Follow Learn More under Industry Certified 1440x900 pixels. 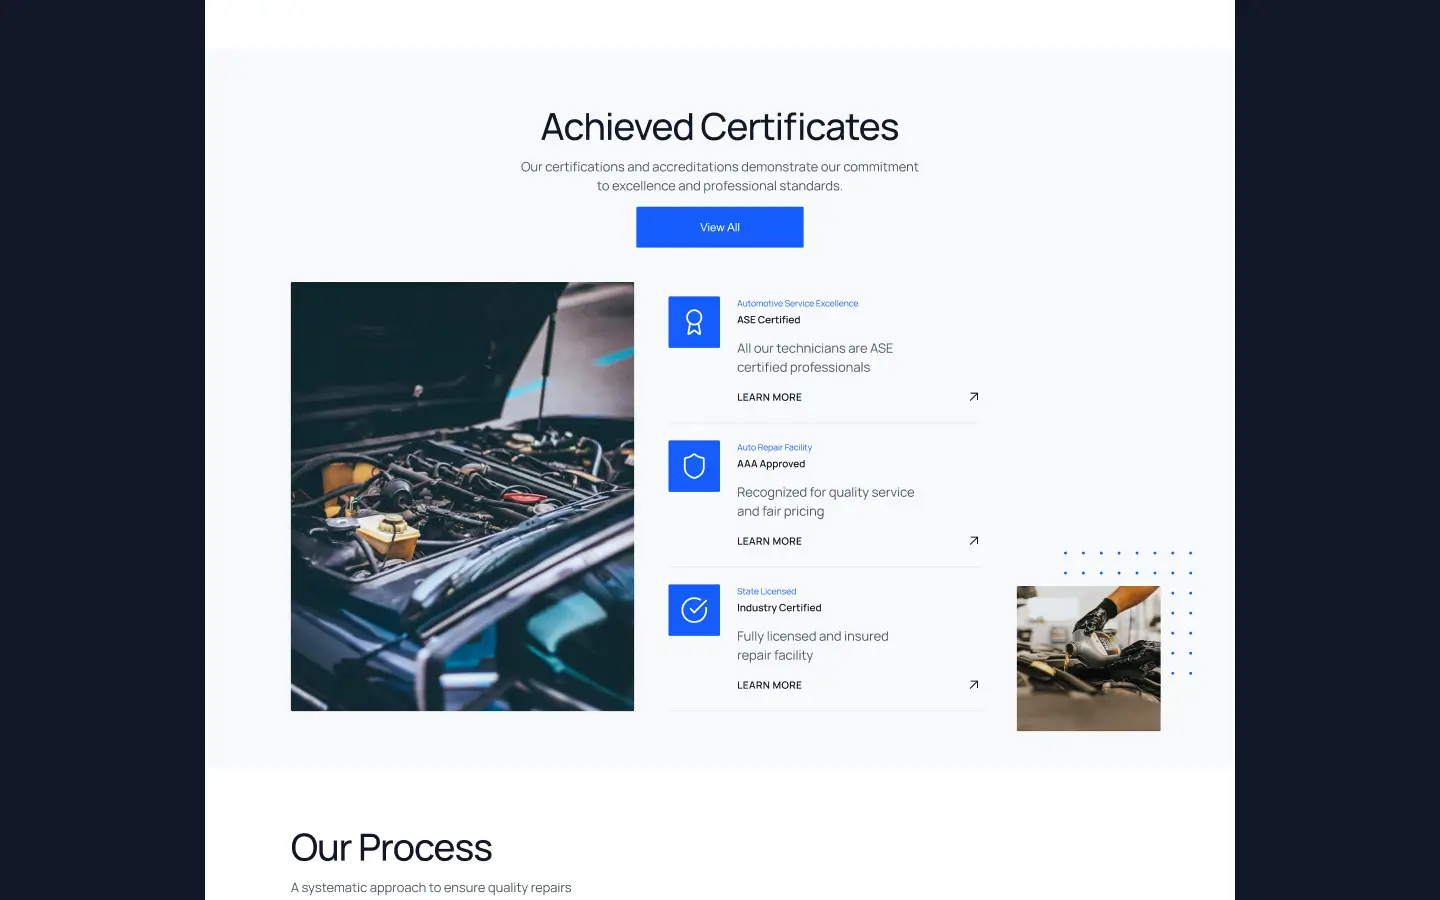769,685
